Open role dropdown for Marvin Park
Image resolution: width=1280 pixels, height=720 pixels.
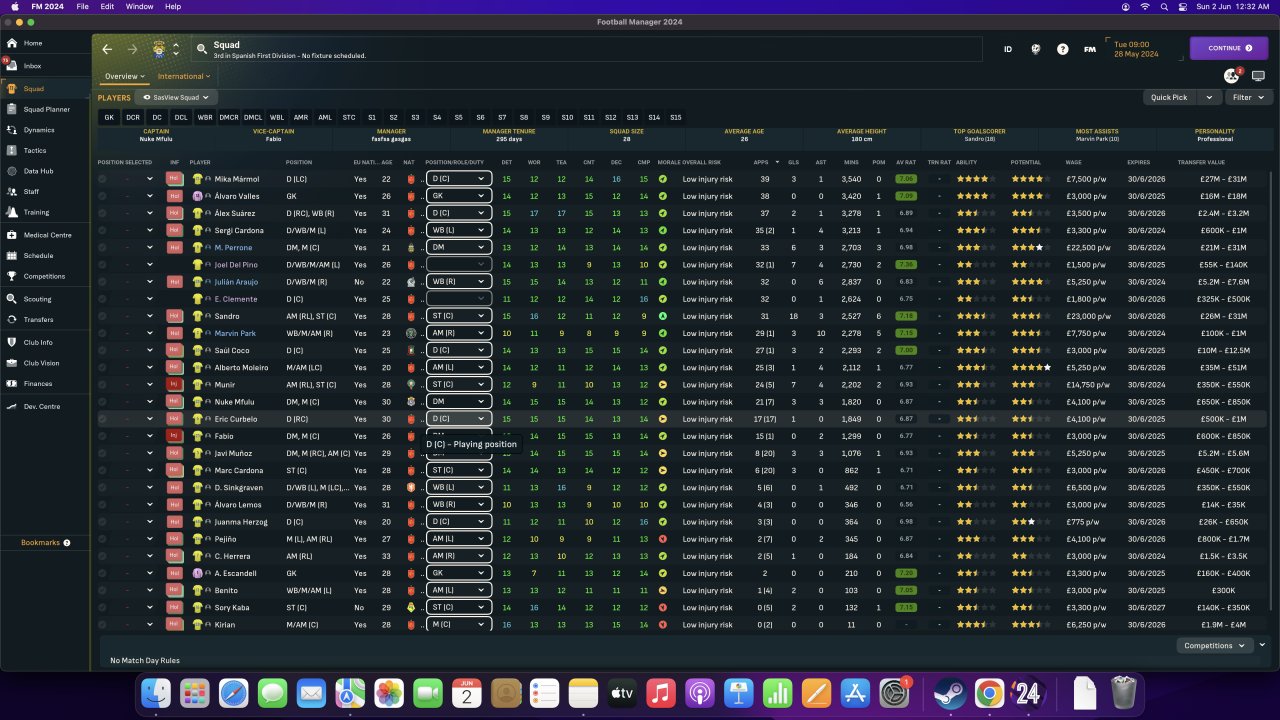(x=458, y=333)
